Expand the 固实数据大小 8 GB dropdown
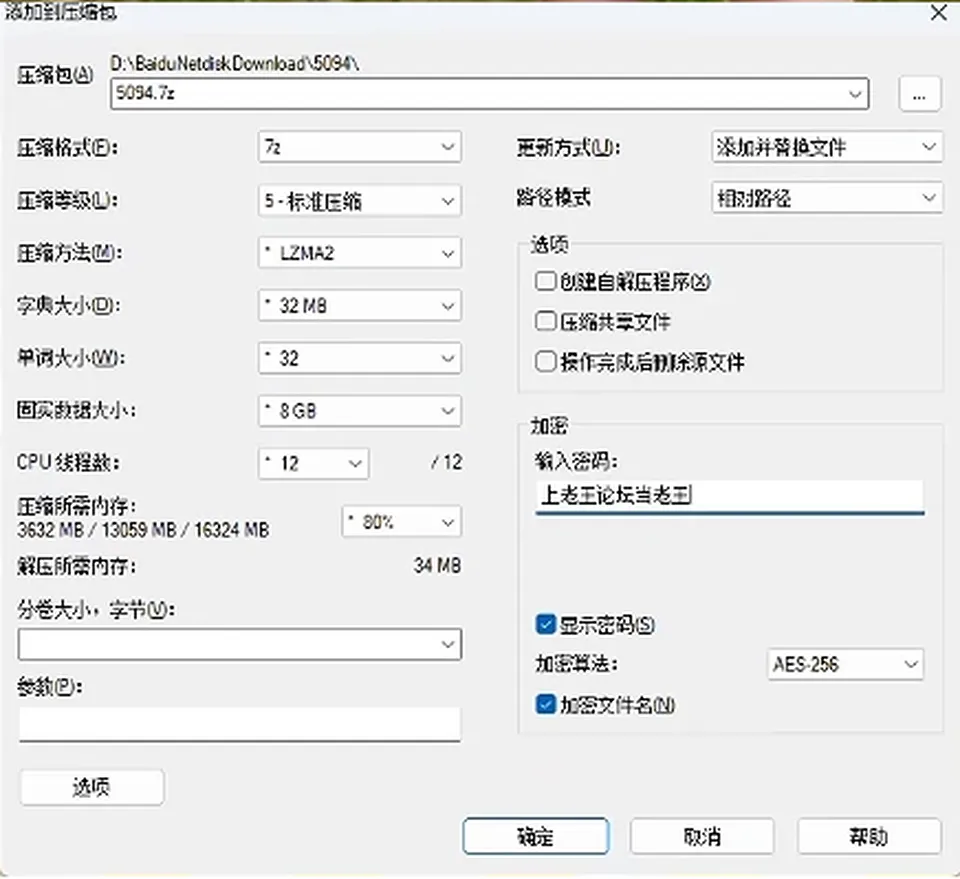Viewport: 960px width, 879px height. point(359,411)
